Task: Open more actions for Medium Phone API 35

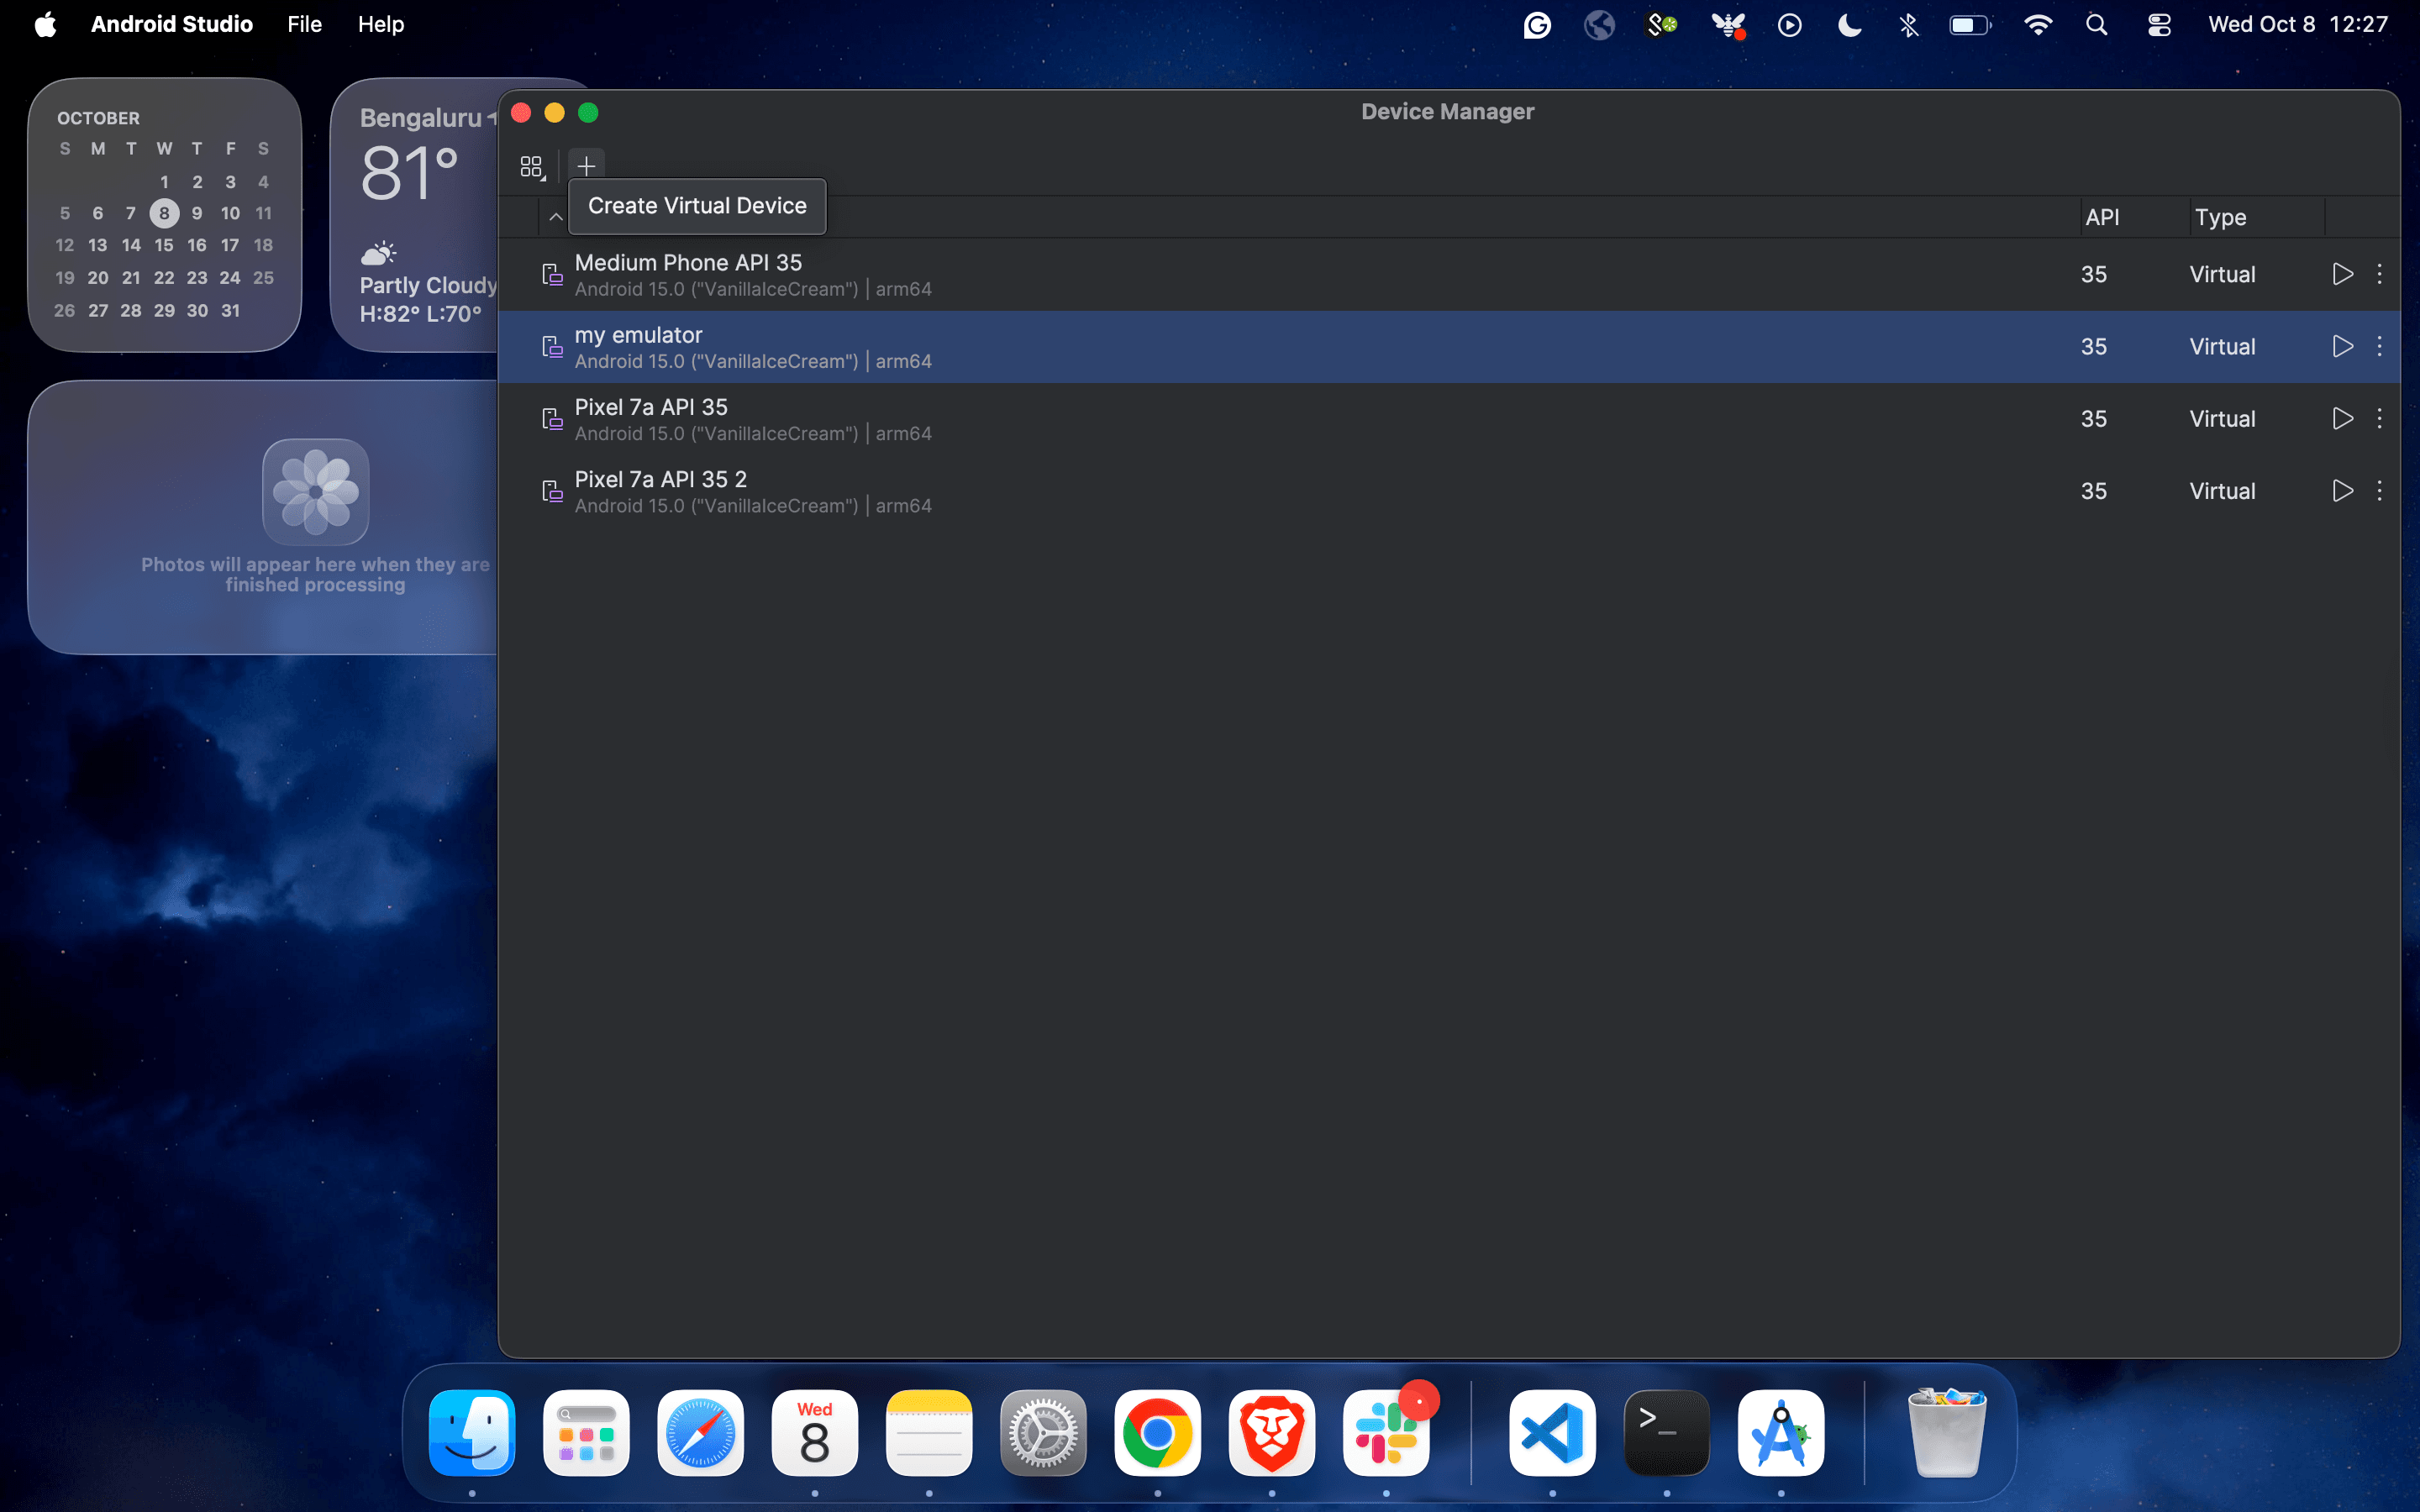Action: 2379,274
